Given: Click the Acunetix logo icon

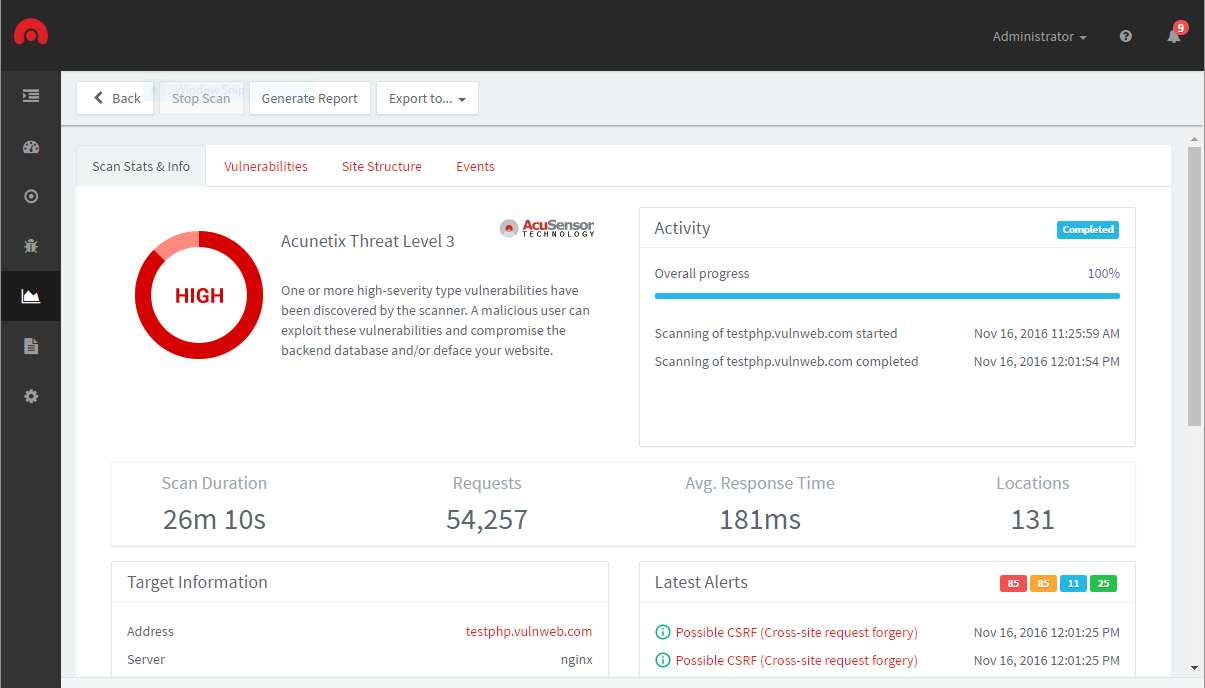Looking at the screenshot, I should pos(31,35).
